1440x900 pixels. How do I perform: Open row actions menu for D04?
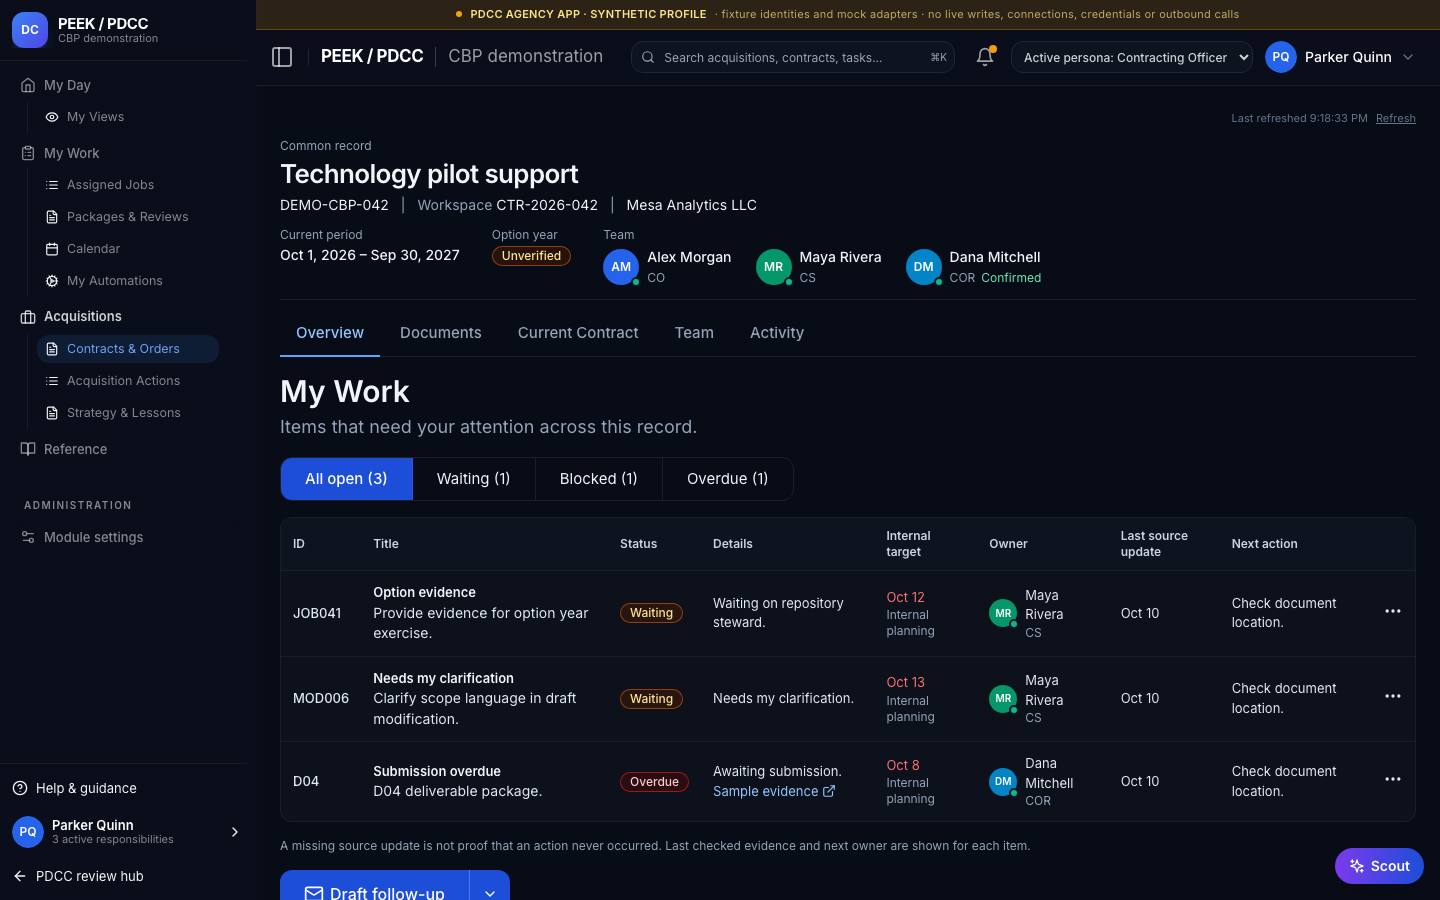point(1392,779)
